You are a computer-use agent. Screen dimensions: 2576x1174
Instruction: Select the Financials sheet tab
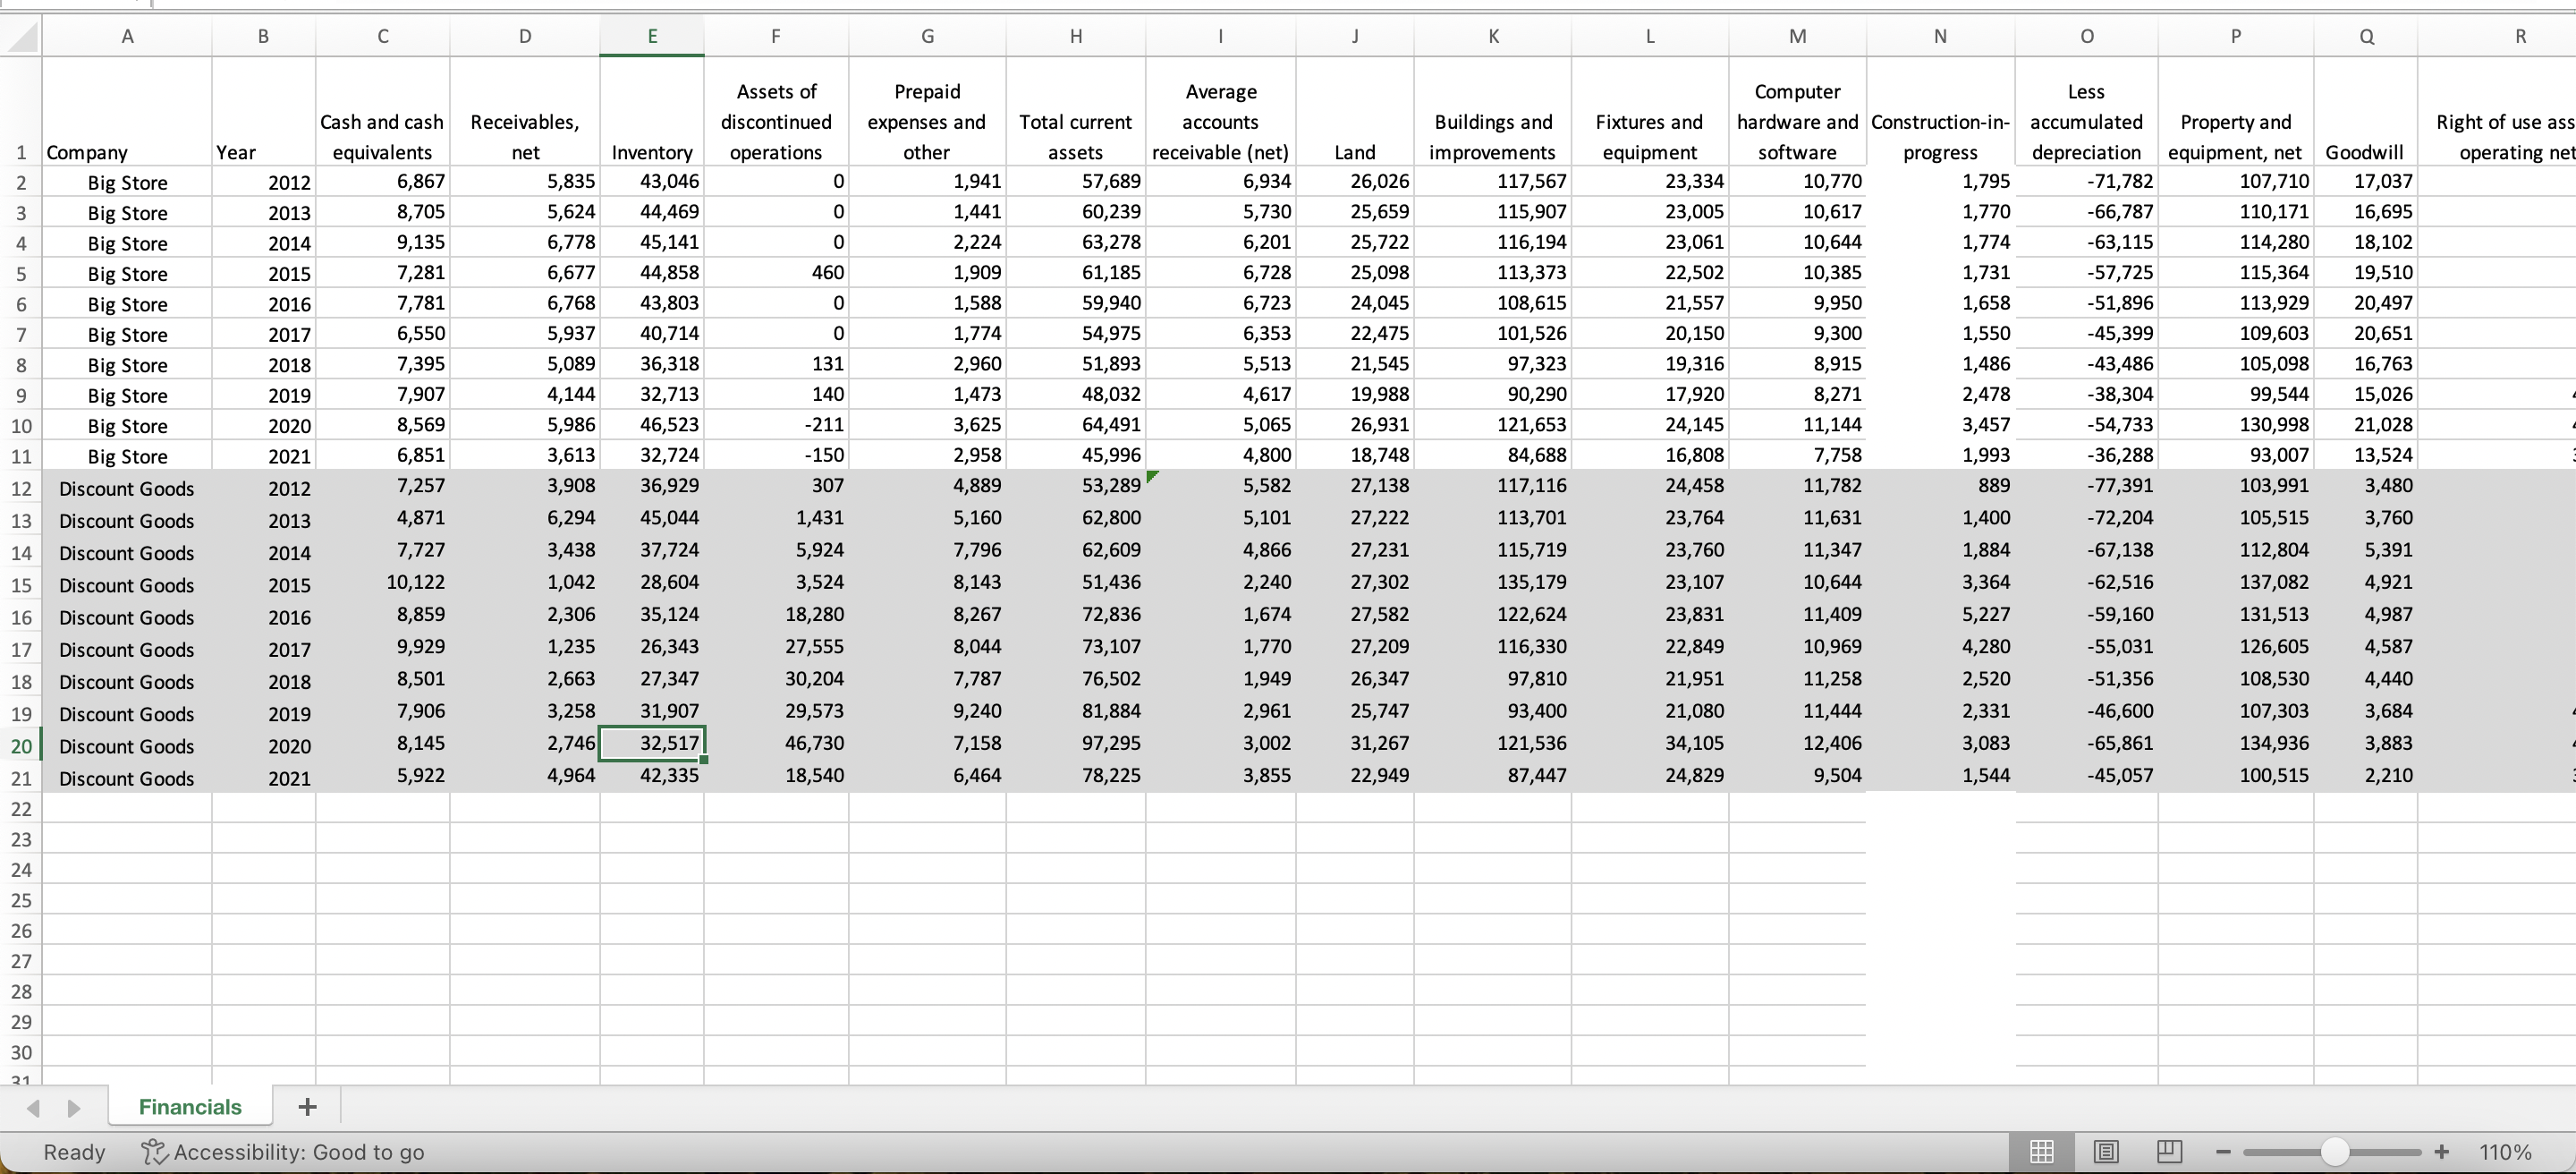pos(190,1106)
